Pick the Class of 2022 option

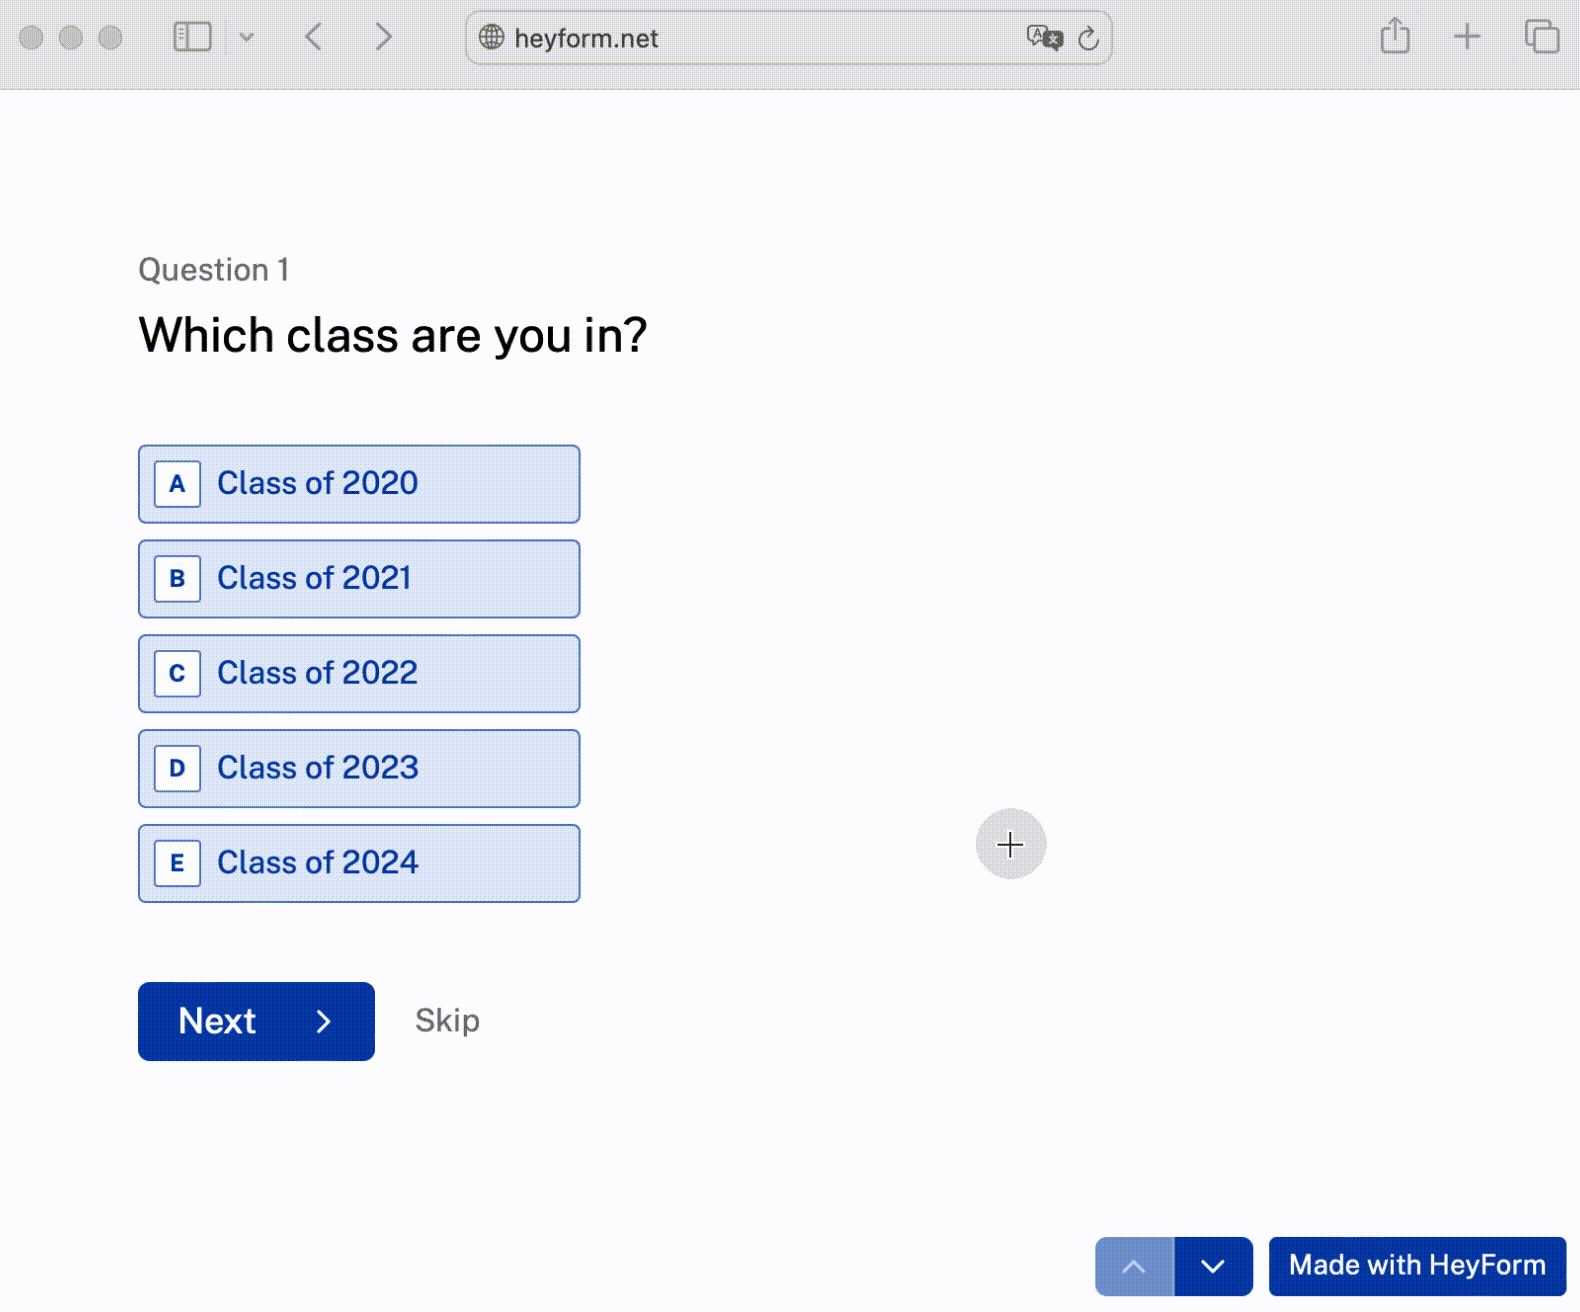point(359,674)
